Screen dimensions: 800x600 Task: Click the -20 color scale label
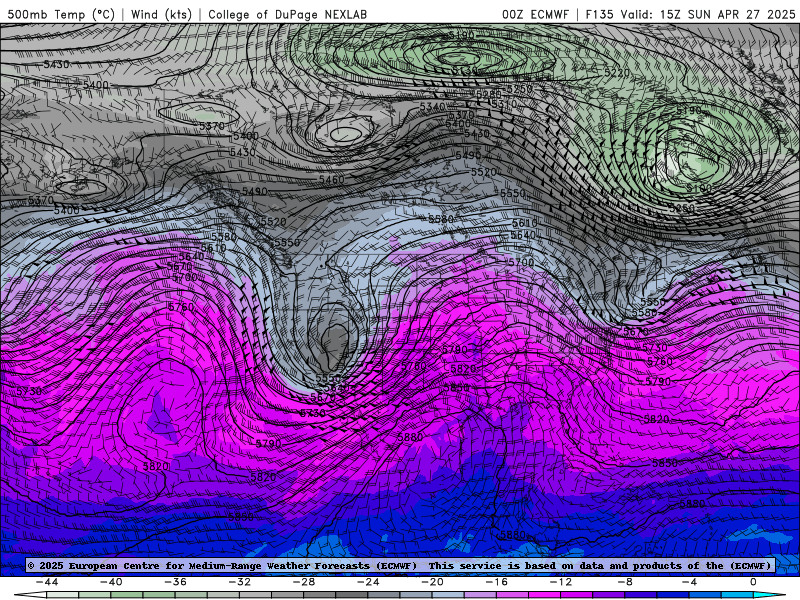pyautogui.click(x=433, y=582)
